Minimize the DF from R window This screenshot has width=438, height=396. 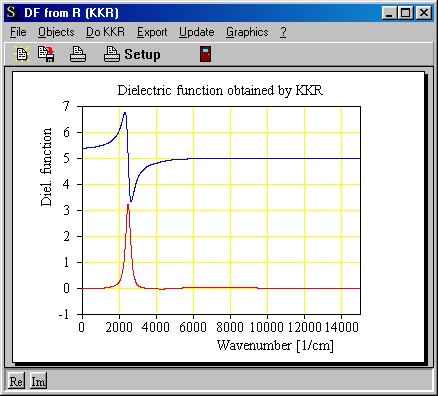[389, 13]
